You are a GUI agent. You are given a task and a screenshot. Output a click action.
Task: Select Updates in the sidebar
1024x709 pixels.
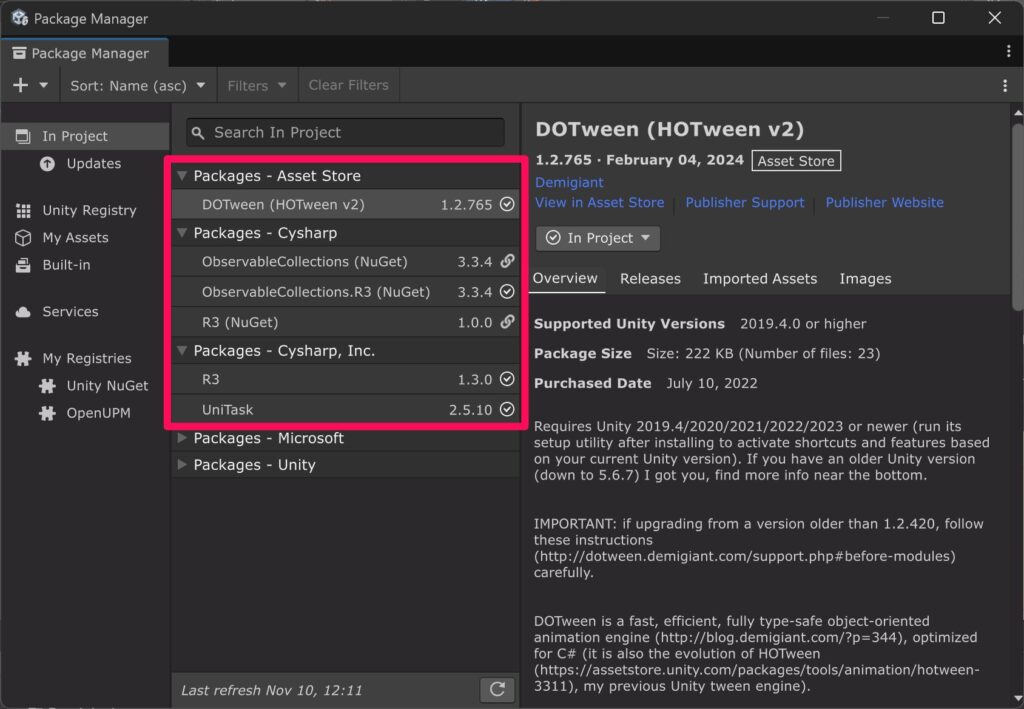[93, 163]
